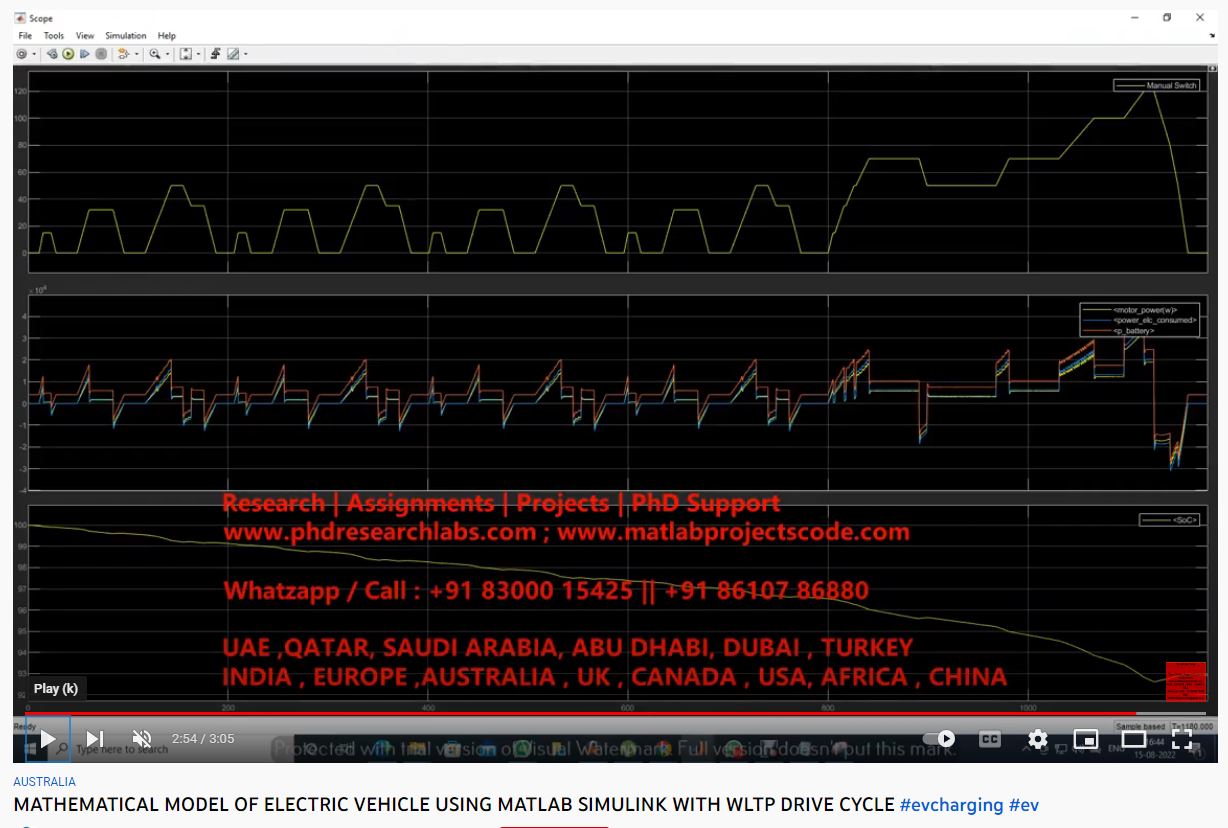Run the simulation with the green play icon
1228x828 pixels.
click(x=68, y=54)
